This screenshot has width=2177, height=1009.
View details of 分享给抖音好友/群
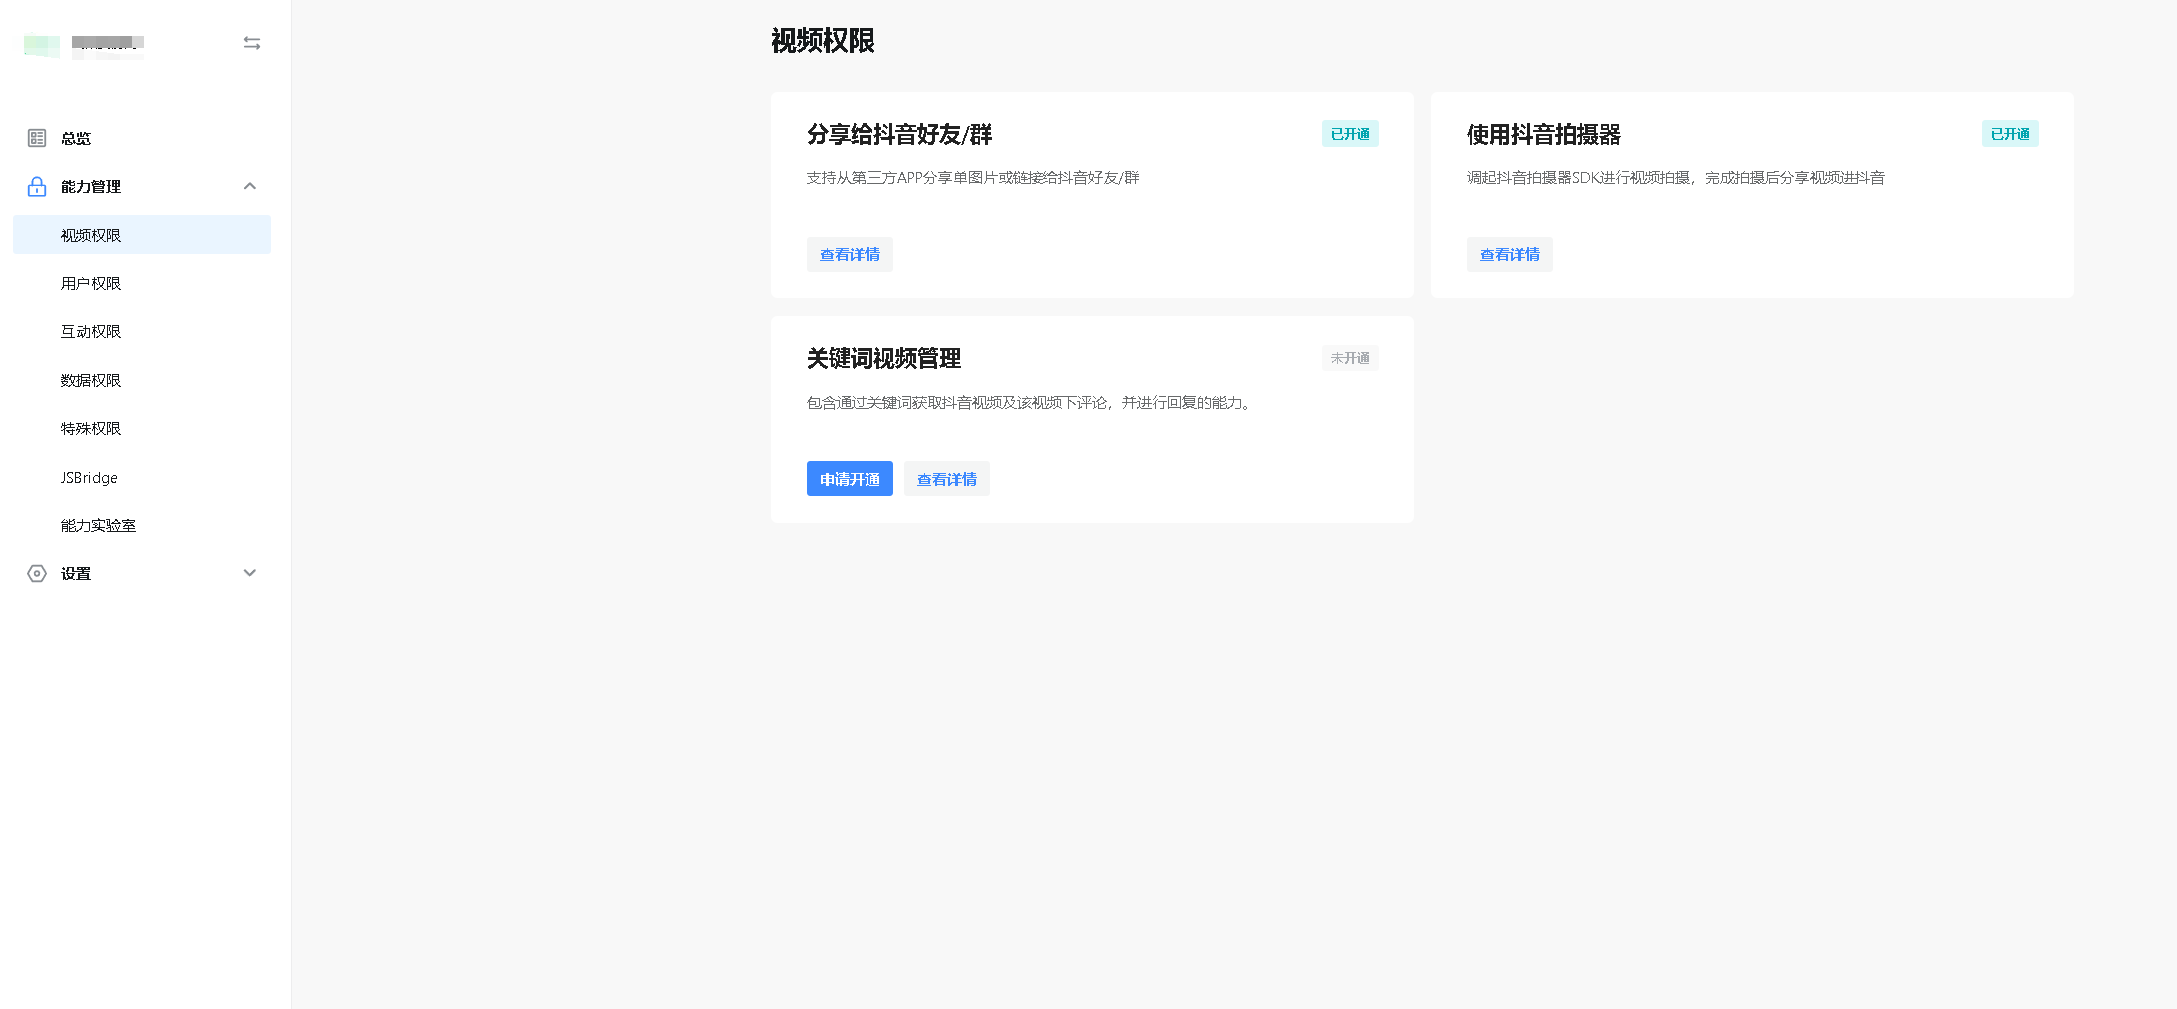(x=849, y=255)
